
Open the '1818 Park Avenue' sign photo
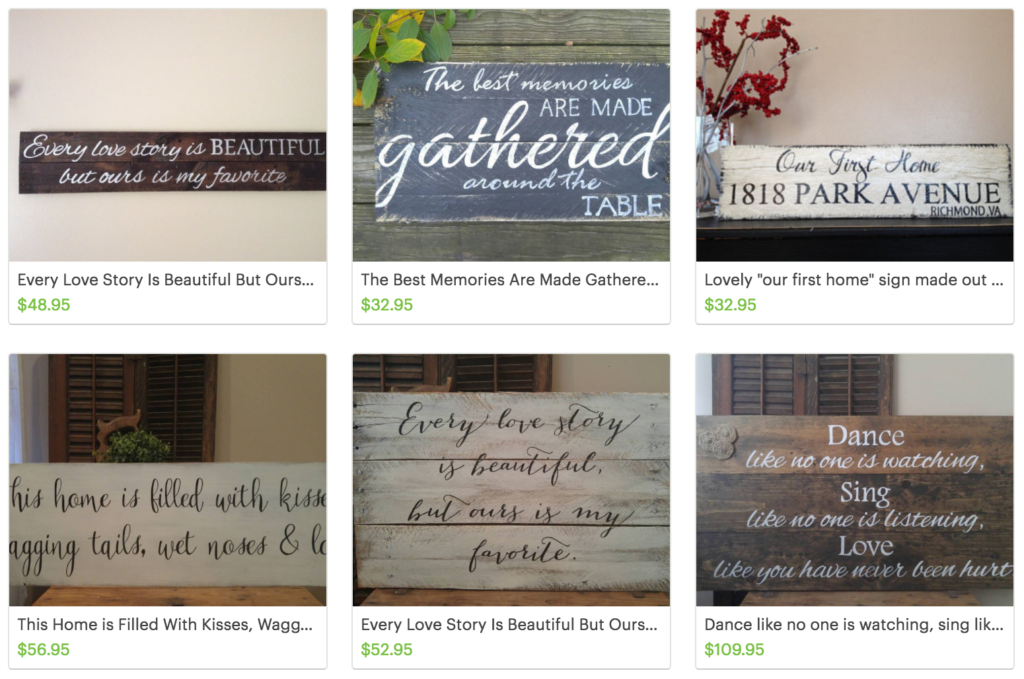click(x=855, y=135)
